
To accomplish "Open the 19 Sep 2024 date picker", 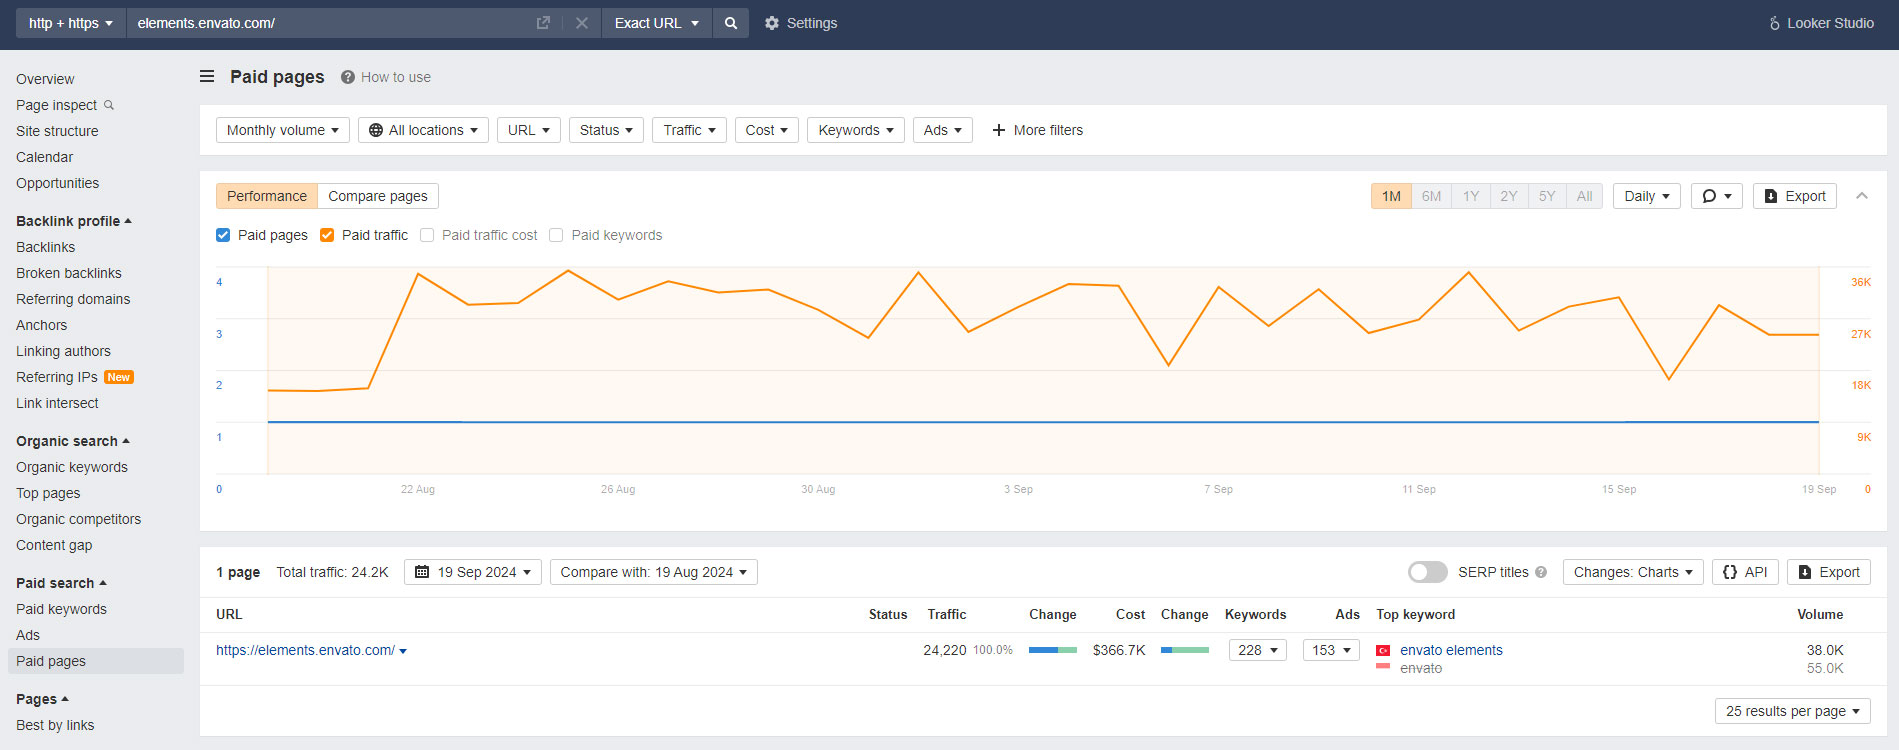I will pyautogui.click(x=473, y=572).
